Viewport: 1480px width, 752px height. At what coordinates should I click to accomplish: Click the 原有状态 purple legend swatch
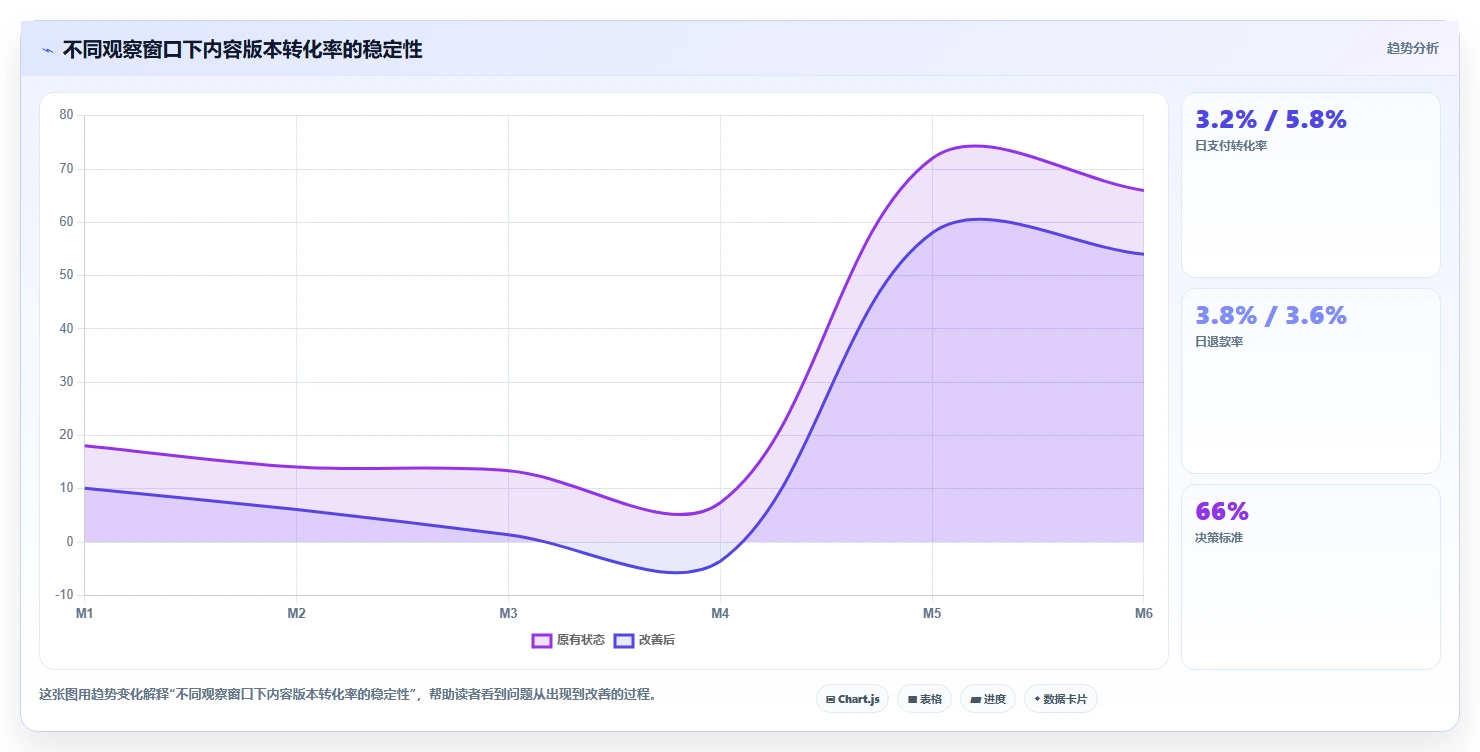[x=542, y=640]
